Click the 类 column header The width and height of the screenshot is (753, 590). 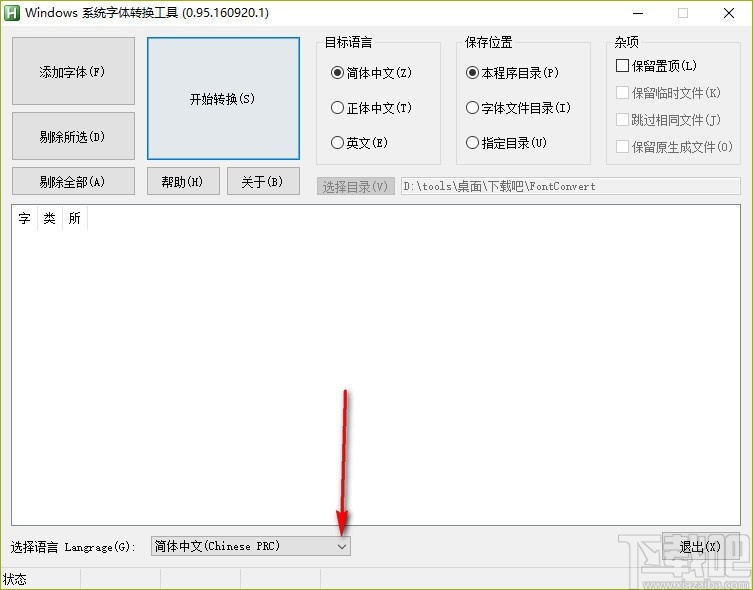point(49,218)
